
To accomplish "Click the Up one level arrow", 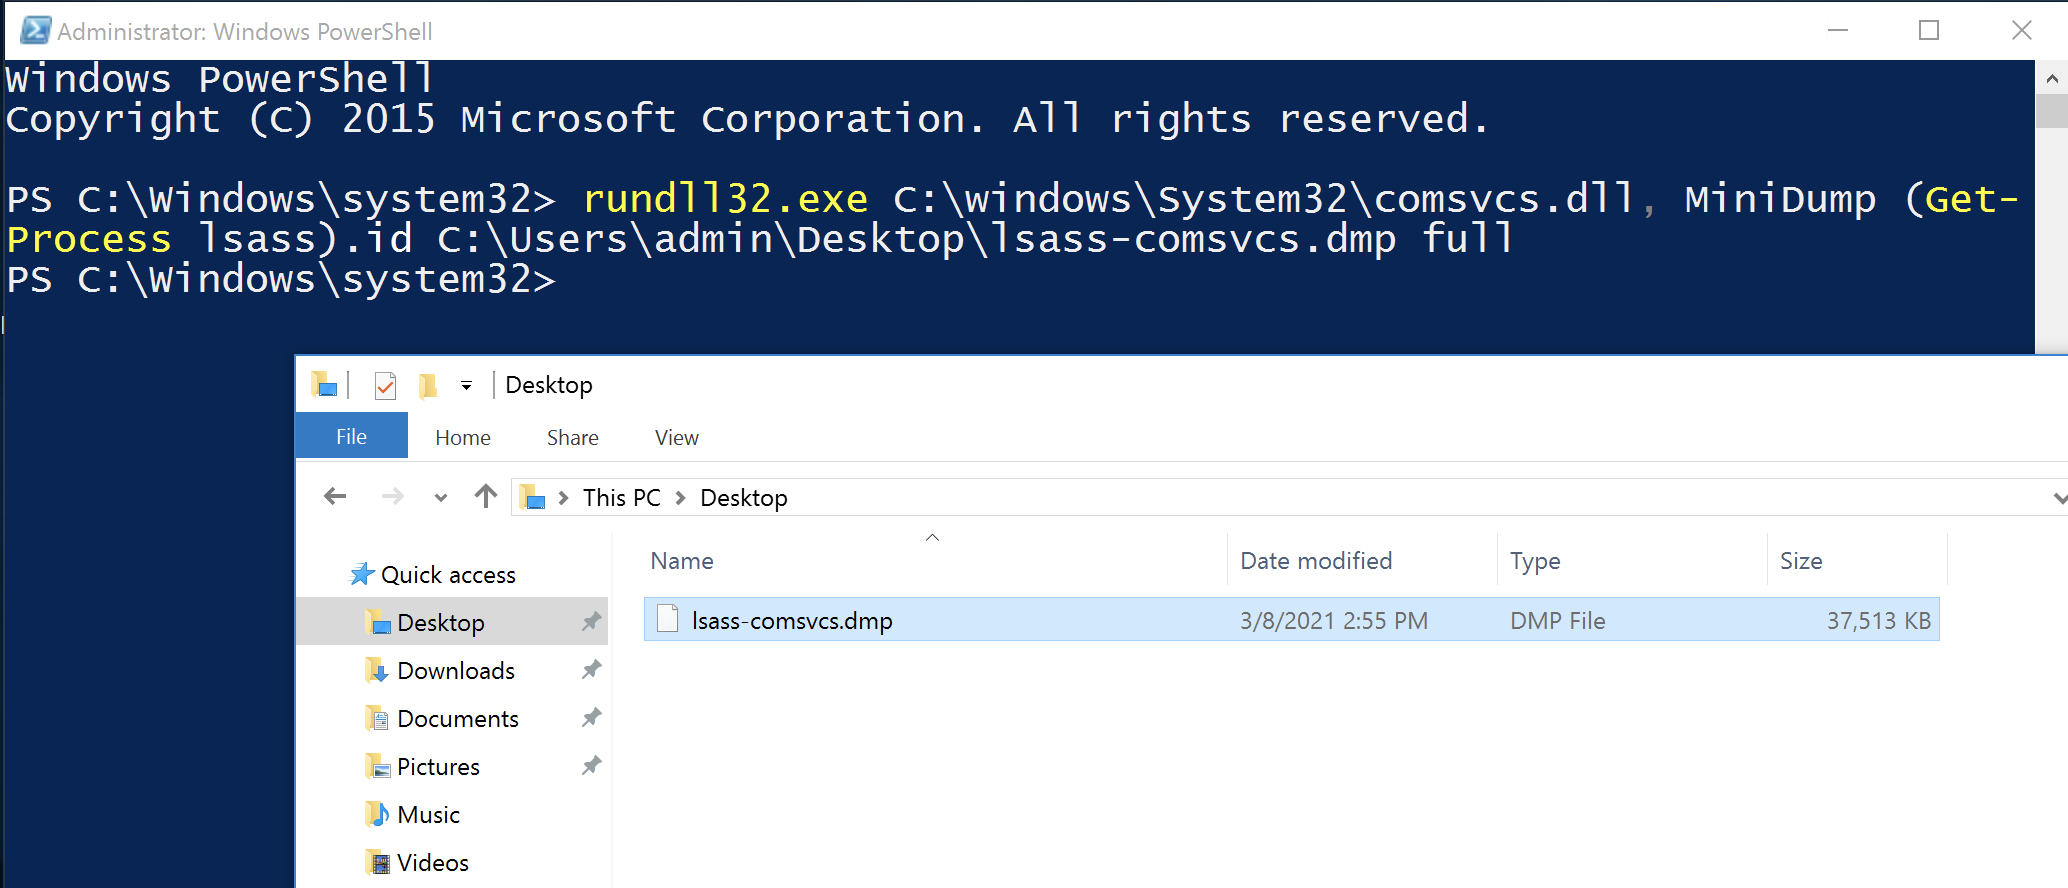I will tap(486, 496).
